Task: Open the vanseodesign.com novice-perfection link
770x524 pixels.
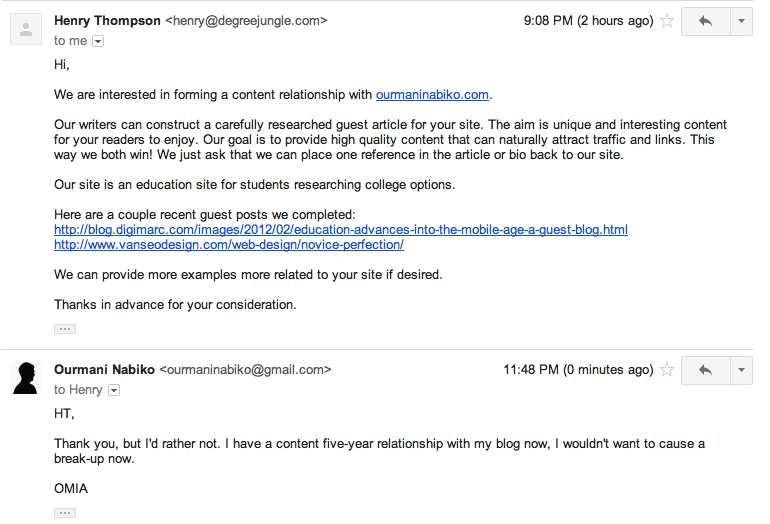Action: [229, 245]
